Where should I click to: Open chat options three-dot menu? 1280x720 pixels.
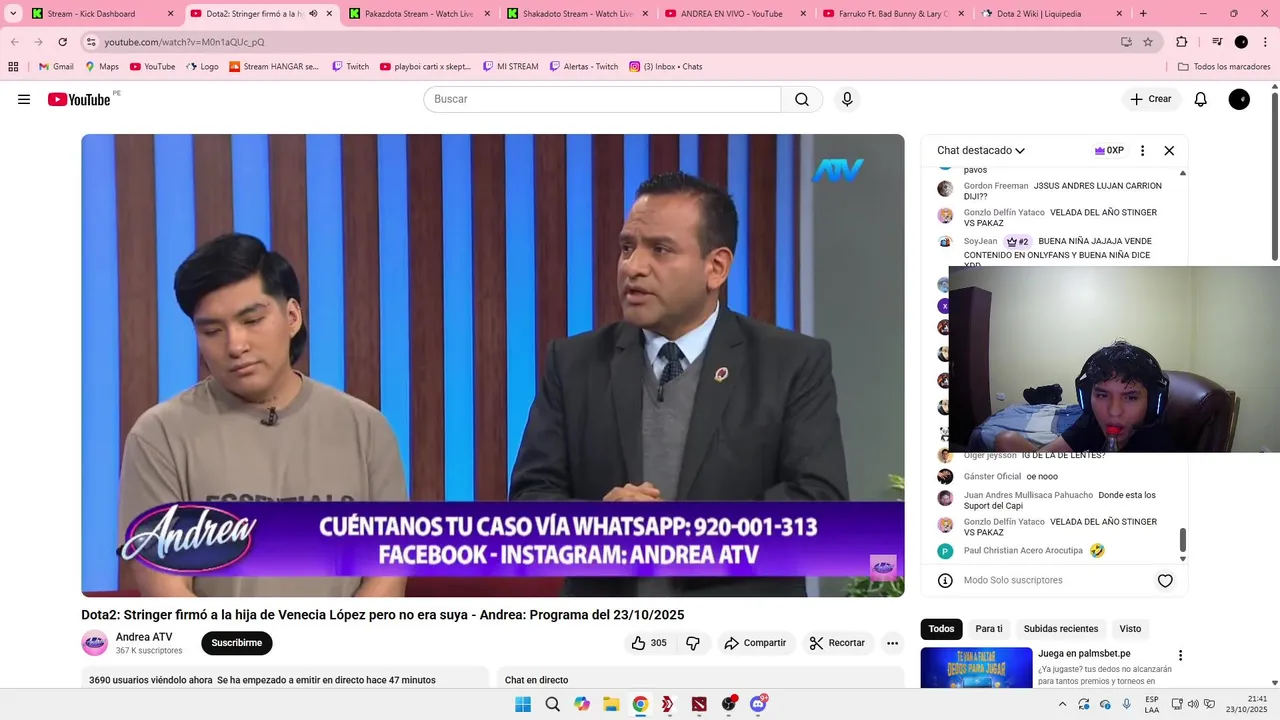click(1142, 151)
